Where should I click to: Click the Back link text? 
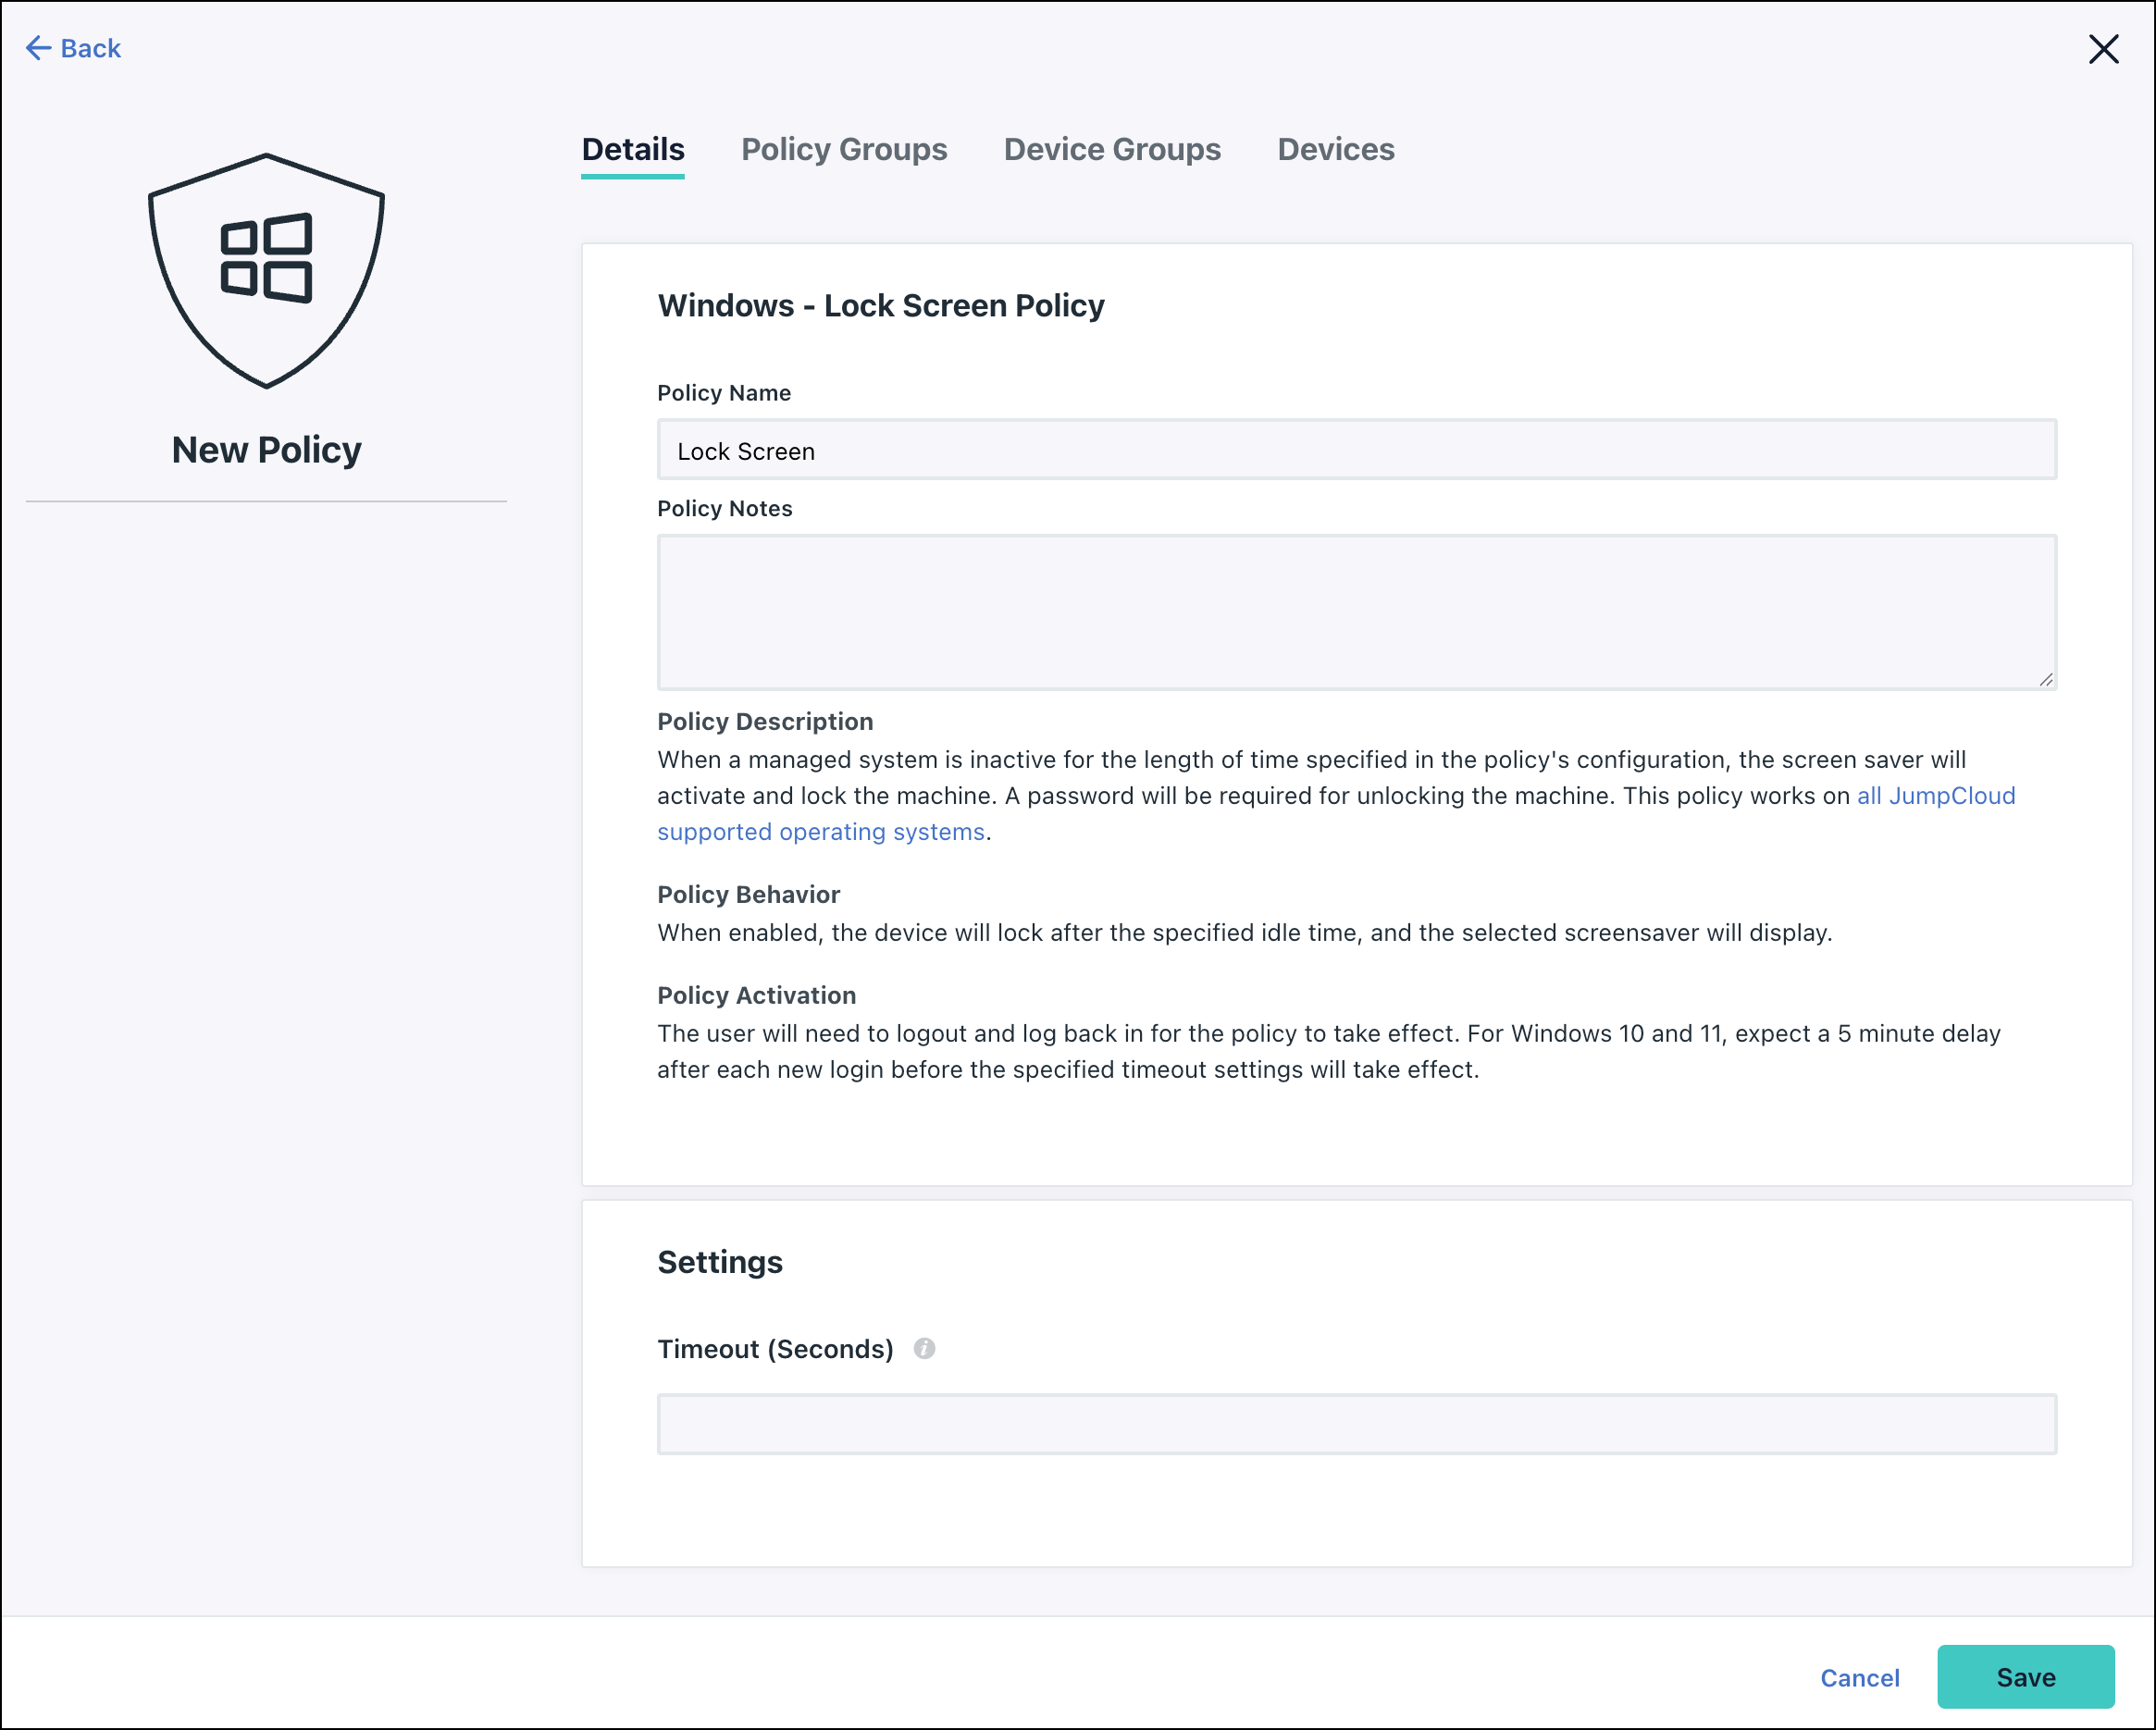click(x=90, y=48)
